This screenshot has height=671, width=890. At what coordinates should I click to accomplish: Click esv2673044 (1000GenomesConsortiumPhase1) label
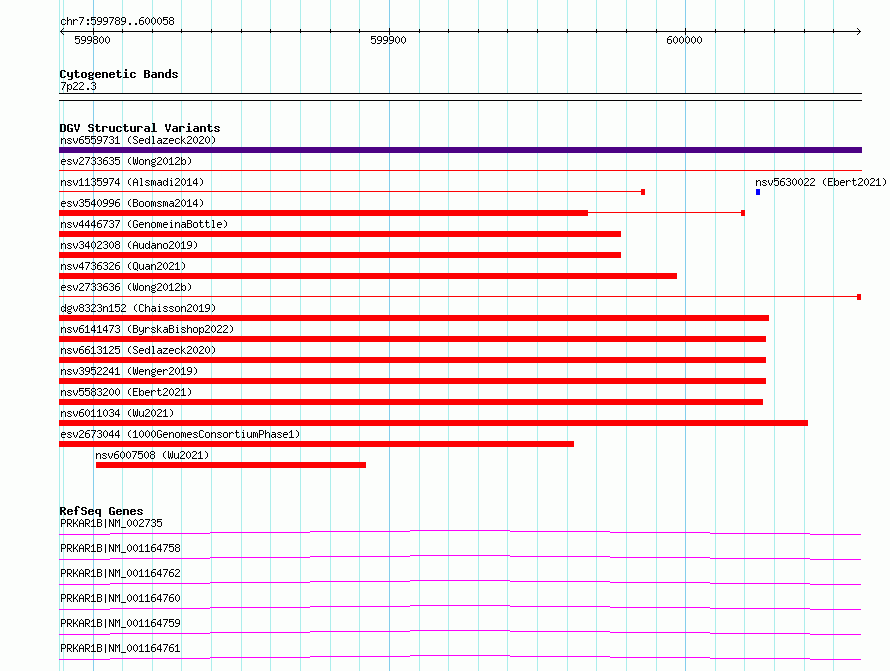(180, 434)
